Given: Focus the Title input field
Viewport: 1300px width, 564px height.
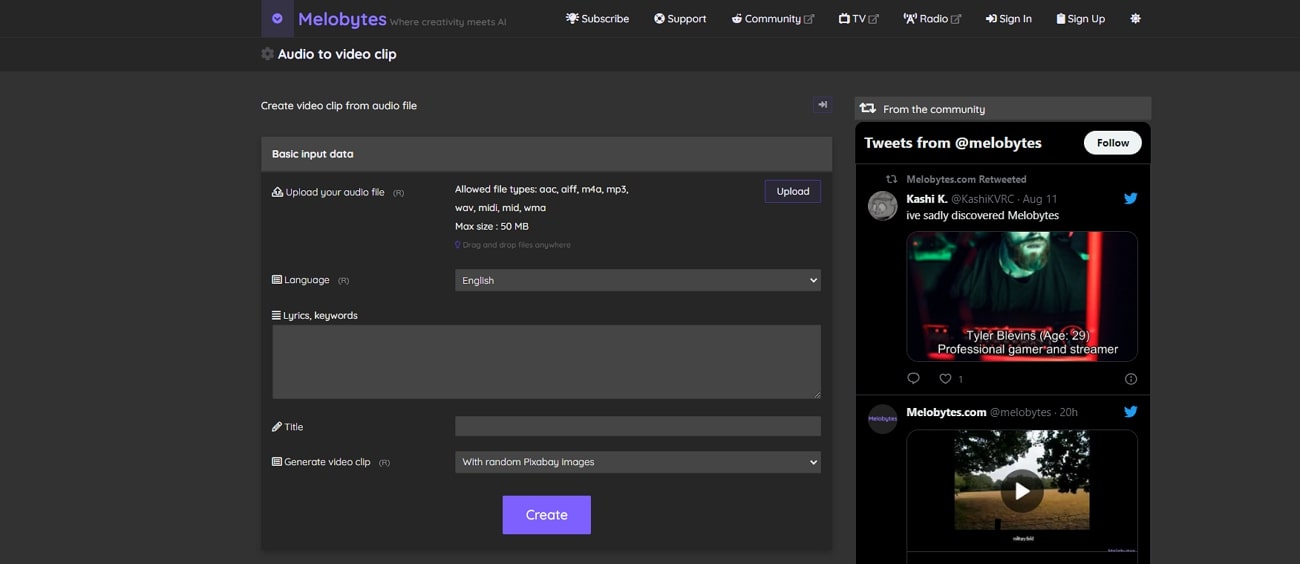Looking at the screenshot, I should coord(638,426).
